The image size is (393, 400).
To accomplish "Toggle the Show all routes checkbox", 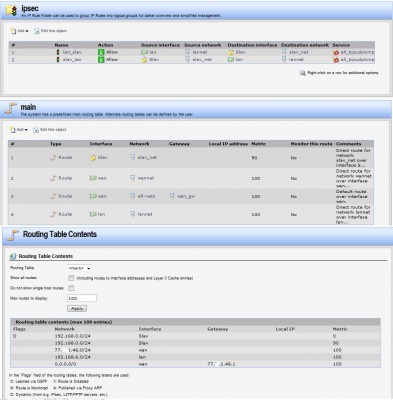I will pos(71,278).
